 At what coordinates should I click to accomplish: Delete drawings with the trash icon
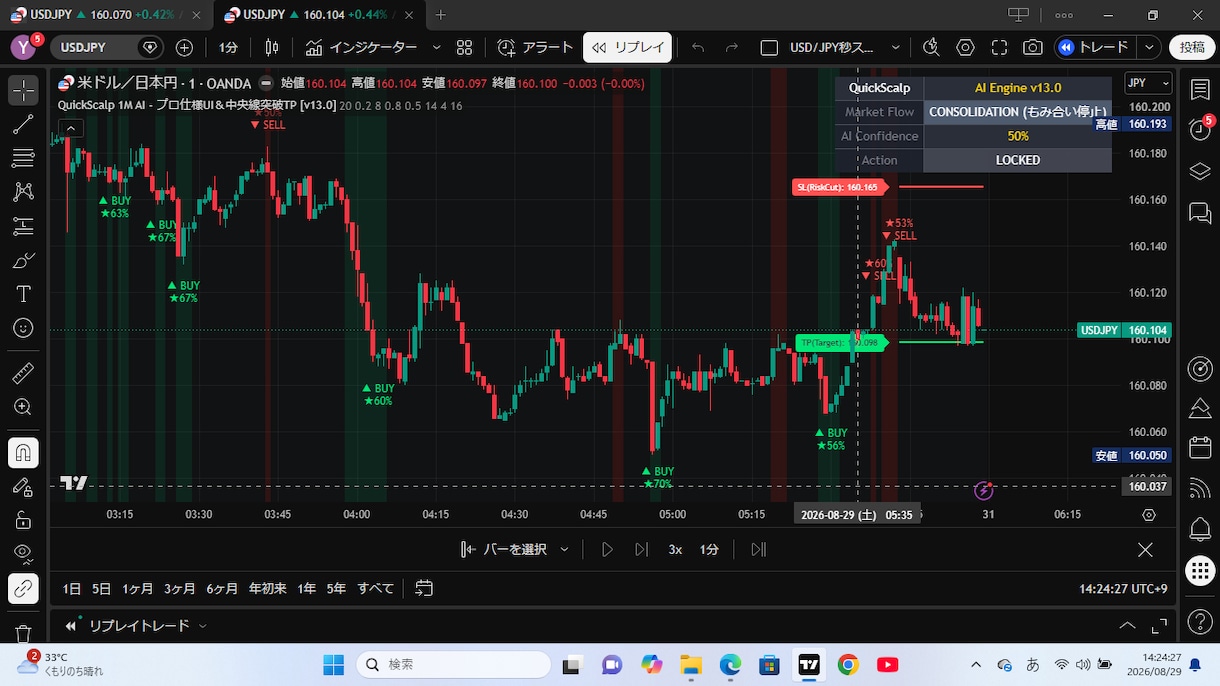(x=23, y=634)
